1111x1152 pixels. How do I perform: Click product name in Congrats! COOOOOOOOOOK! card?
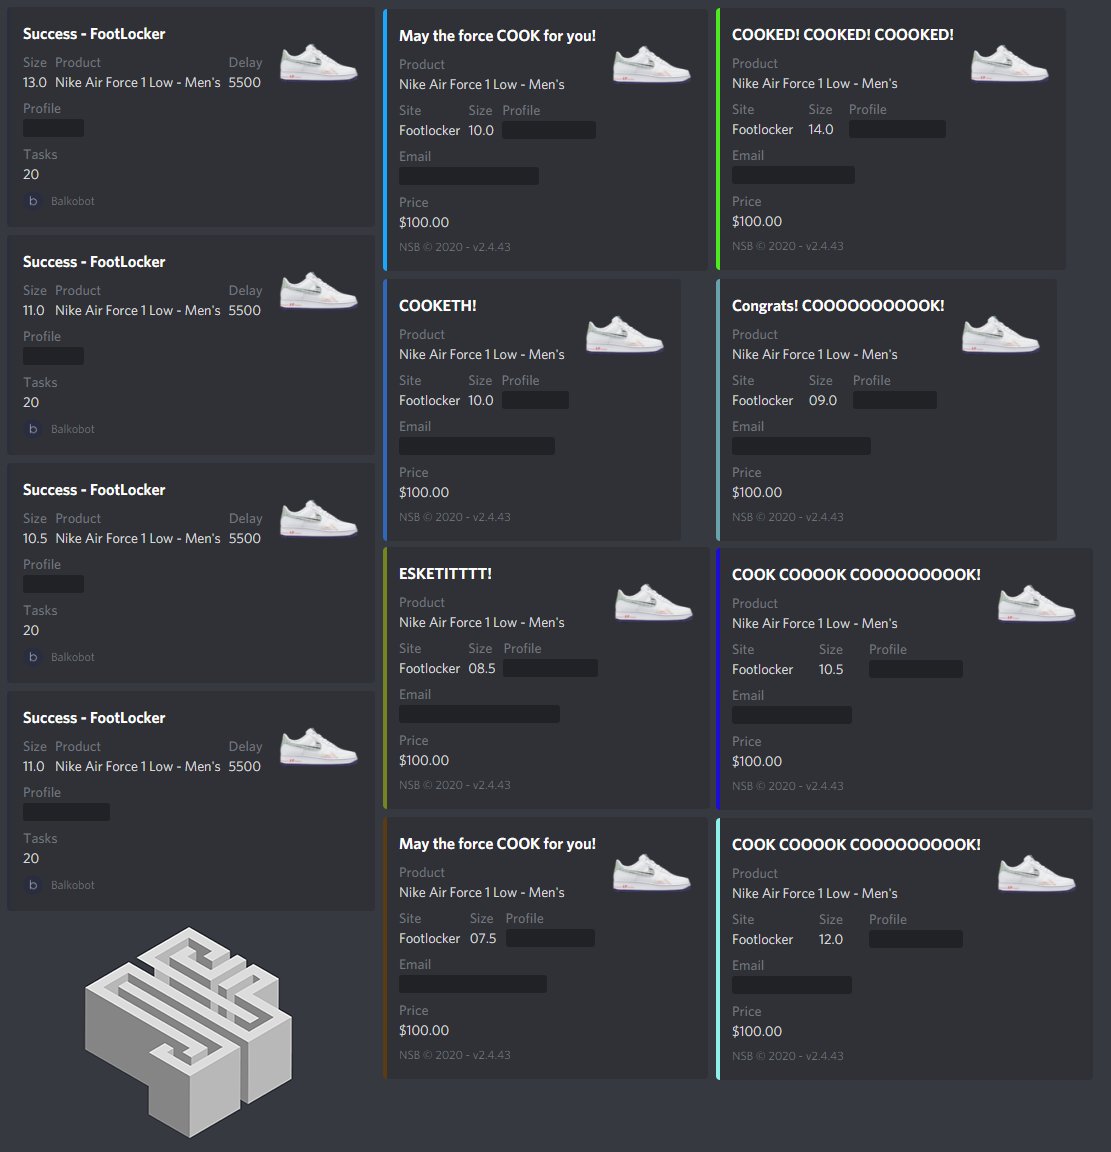pos(815,354)
